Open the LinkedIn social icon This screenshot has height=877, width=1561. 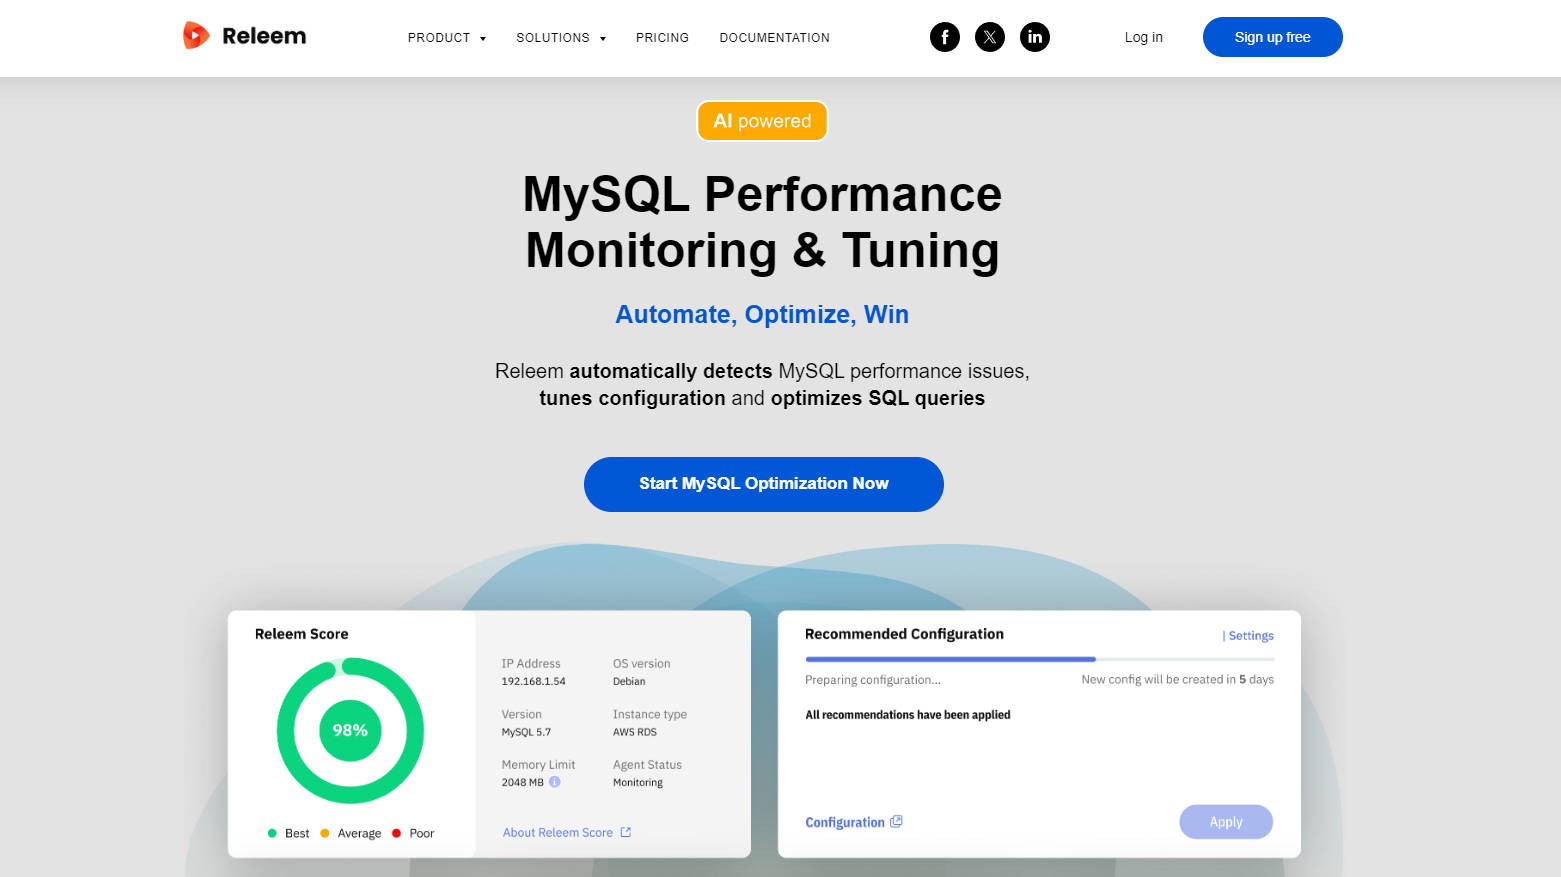click(1034, 37)
